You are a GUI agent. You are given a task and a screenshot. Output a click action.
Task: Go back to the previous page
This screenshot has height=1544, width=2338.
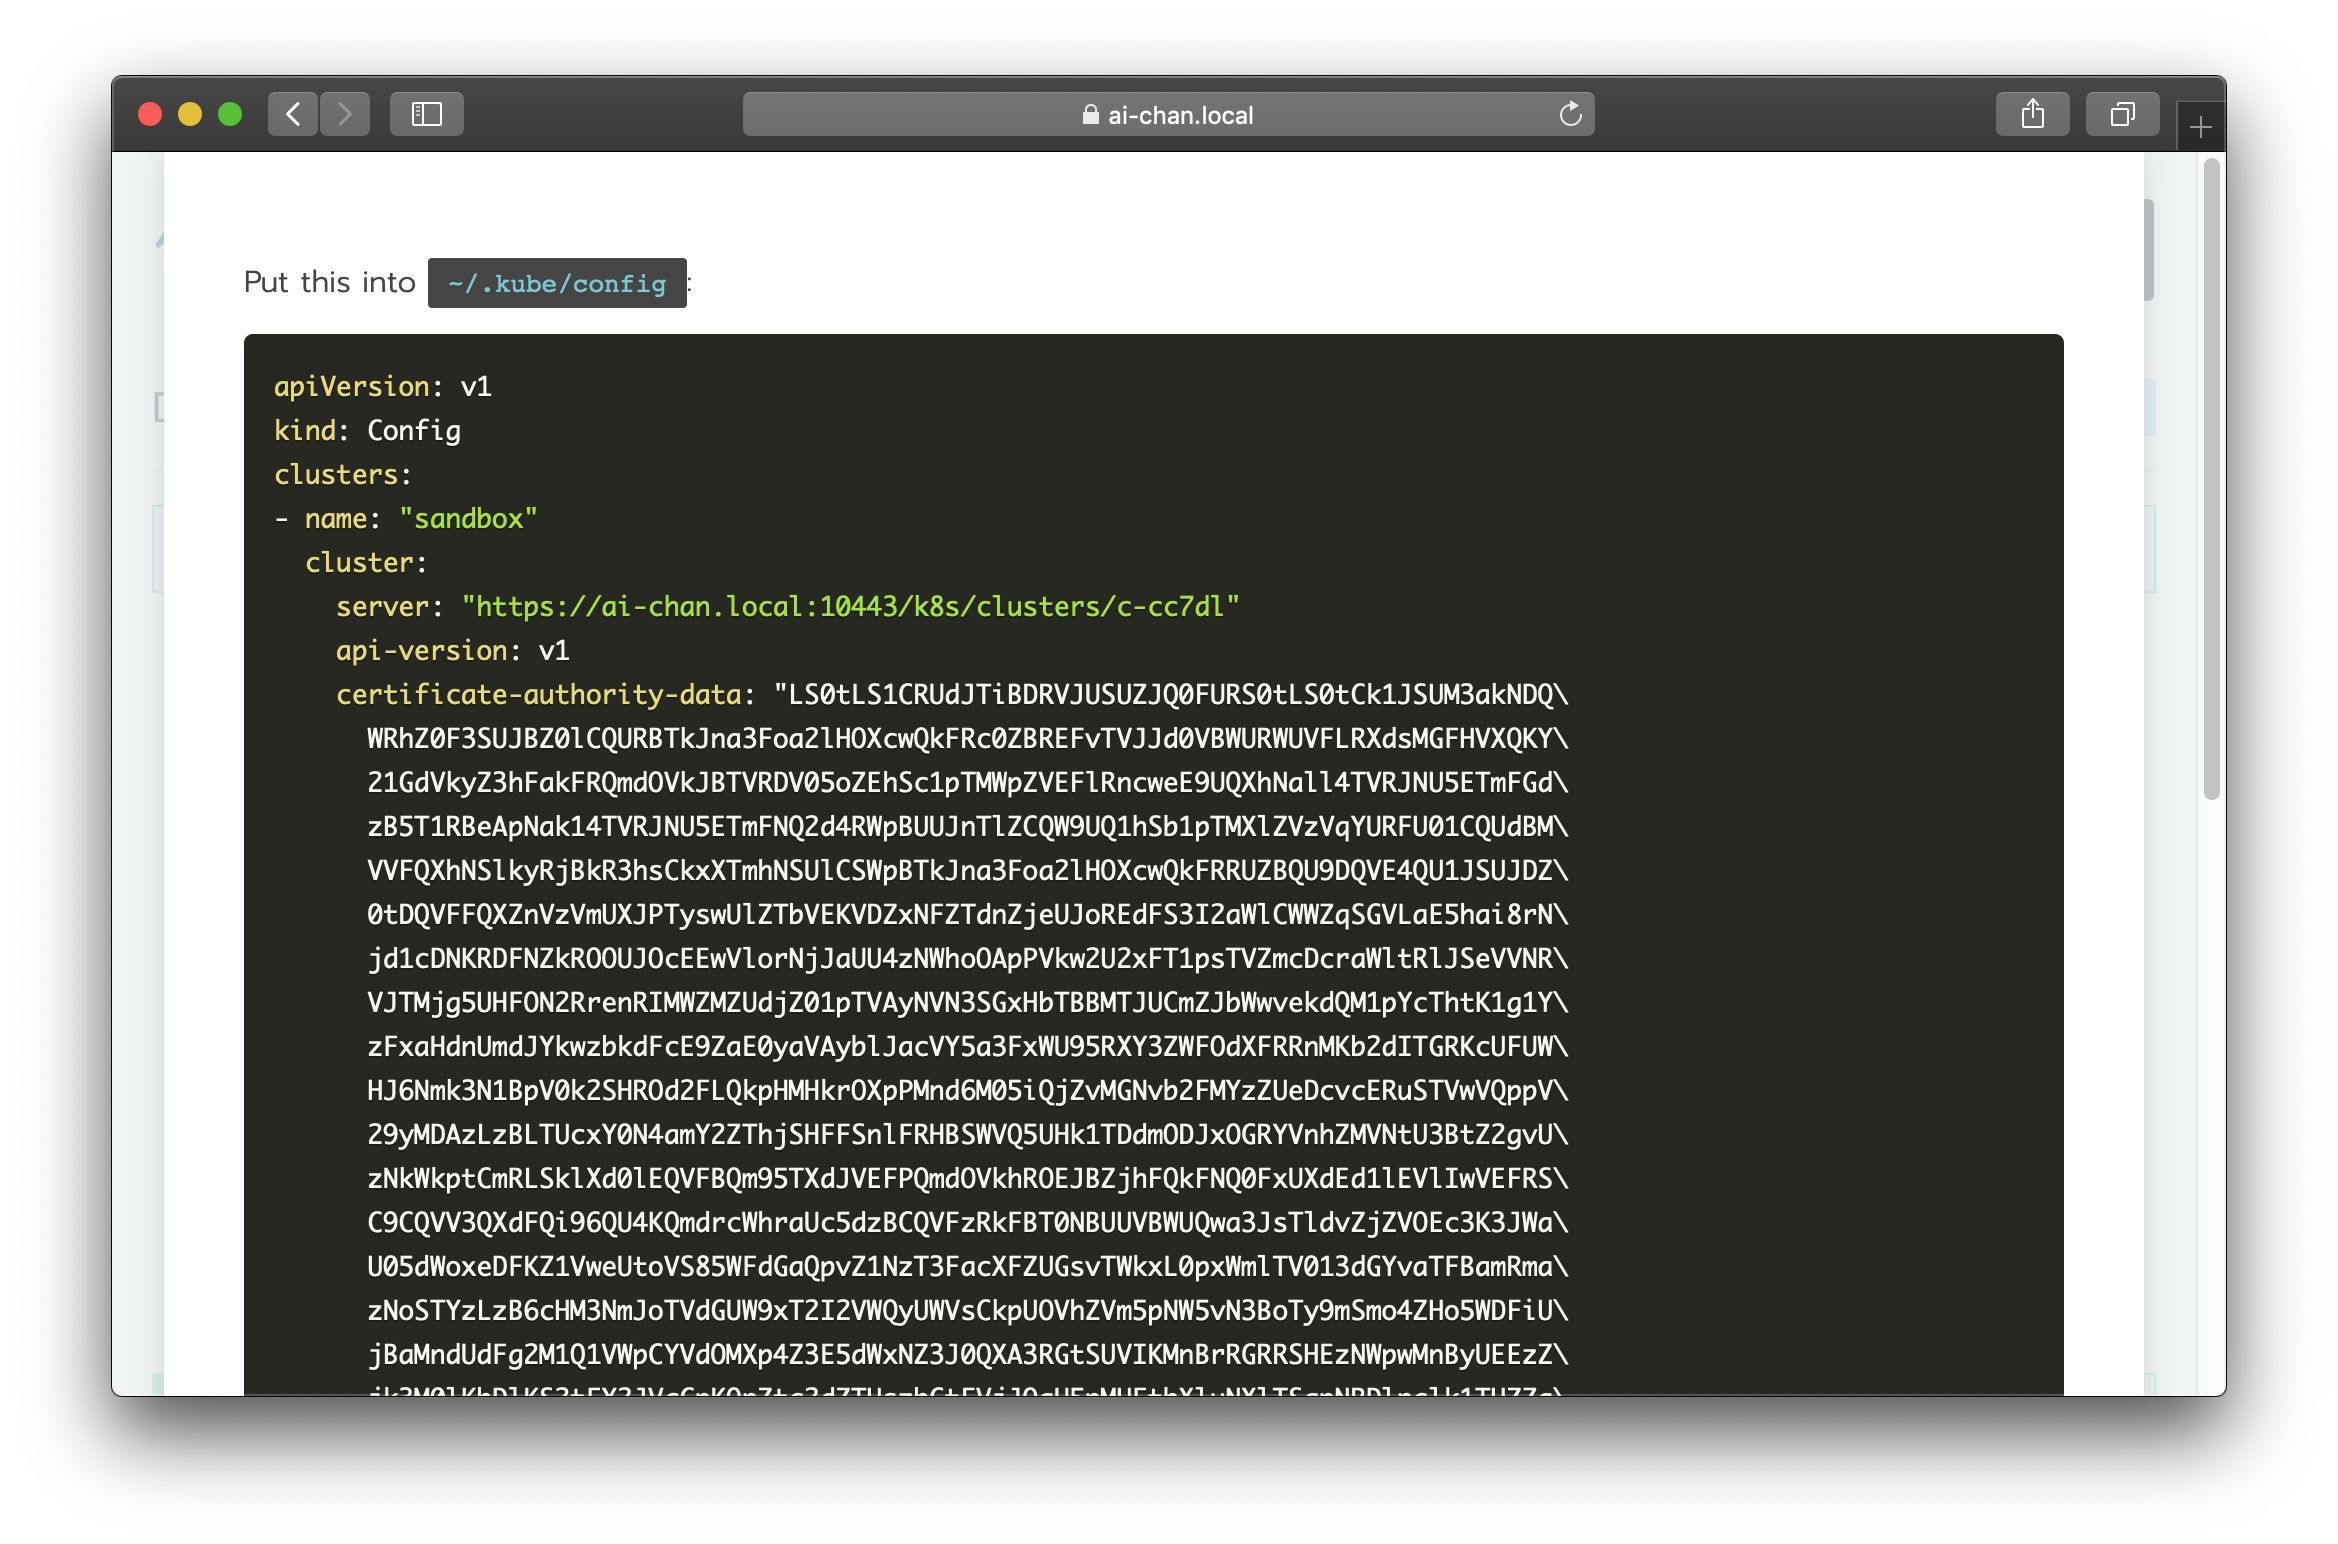tap(293, 114)
